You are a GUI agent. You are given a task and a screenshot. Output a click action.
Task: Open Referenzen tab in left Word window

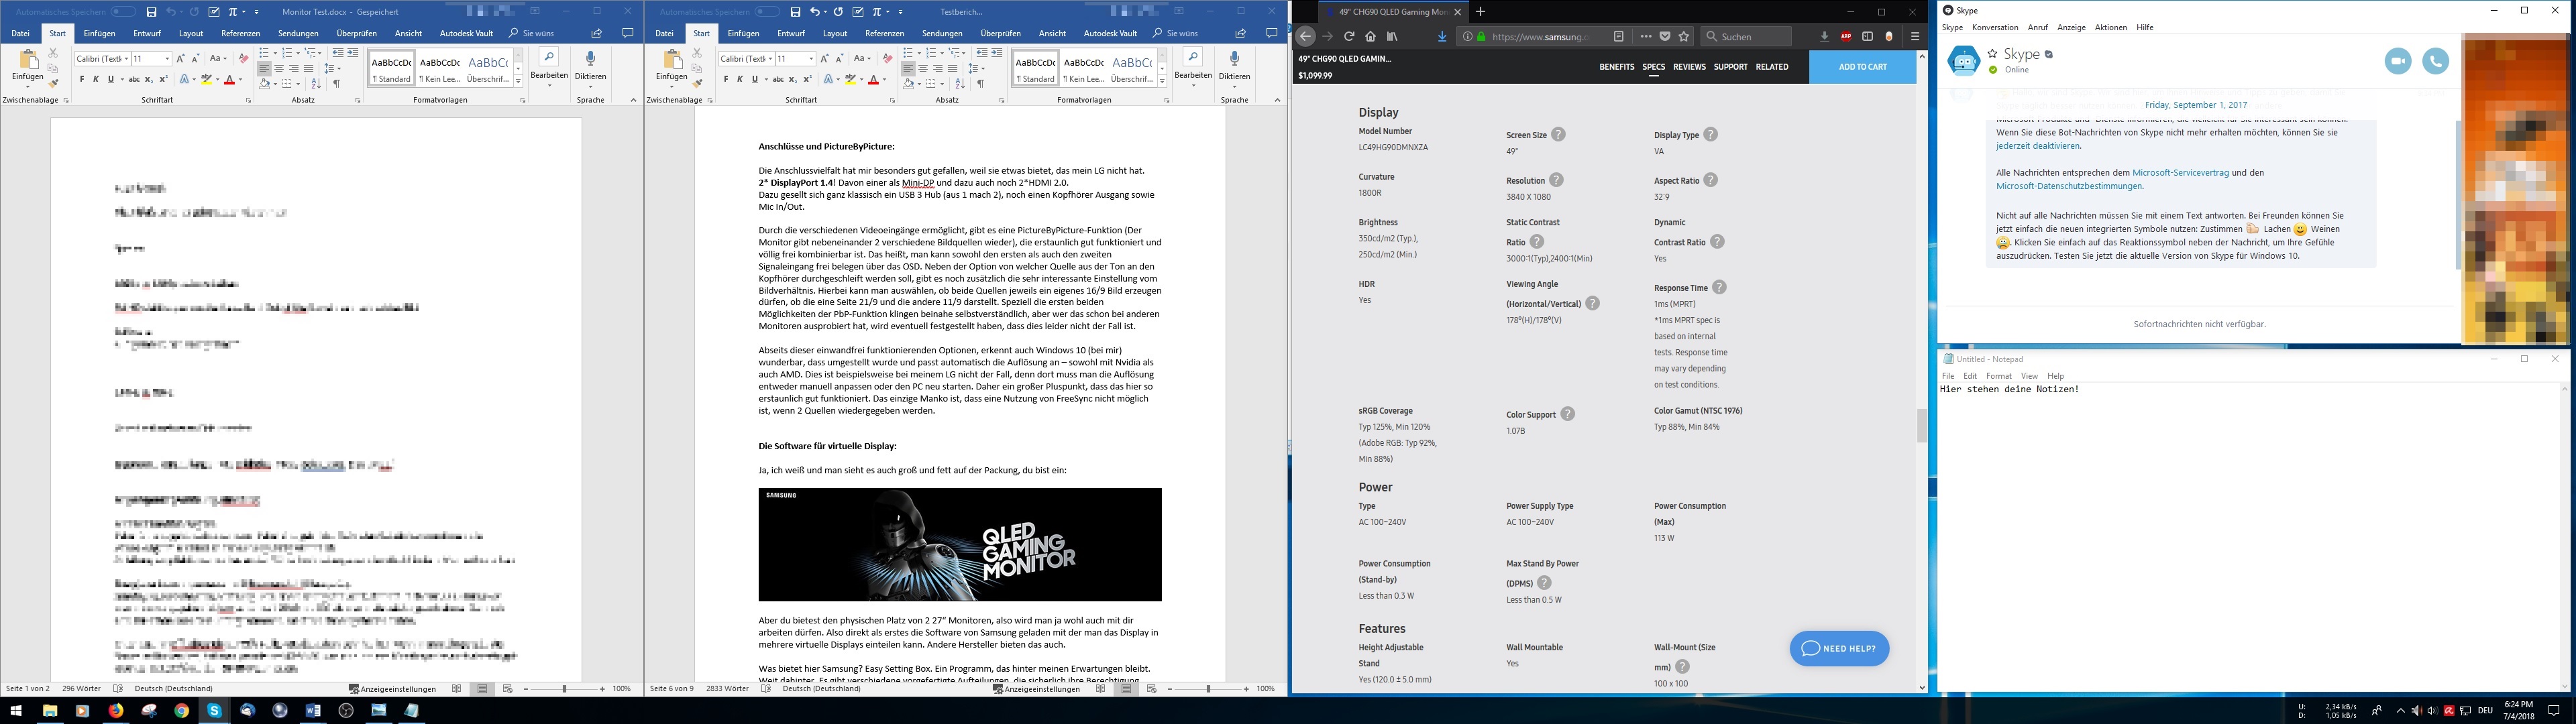pos(240,33)
